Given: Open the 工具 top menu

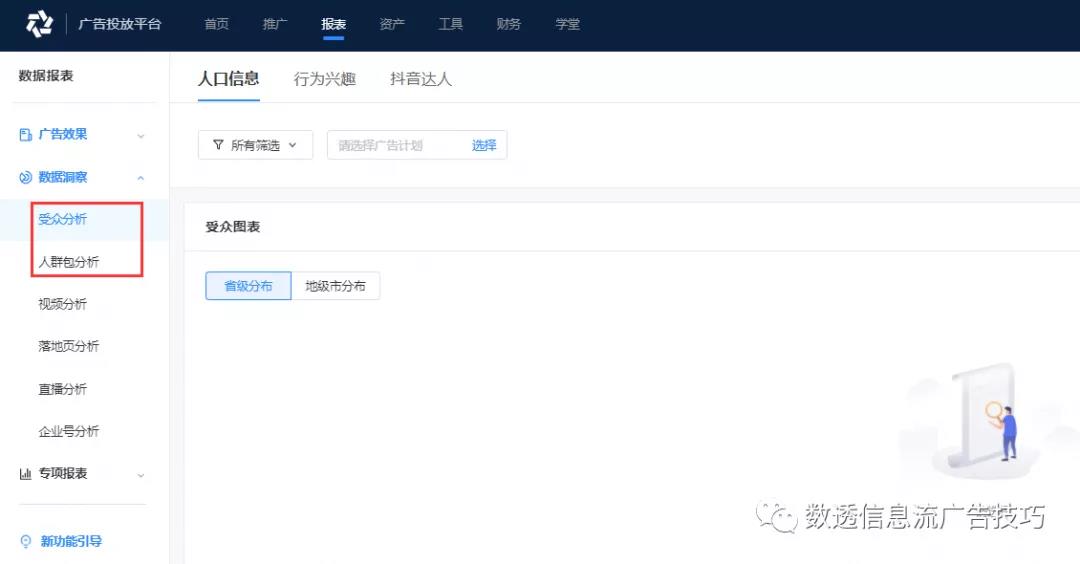Looking at the screenshot, I should coord(450,24).
